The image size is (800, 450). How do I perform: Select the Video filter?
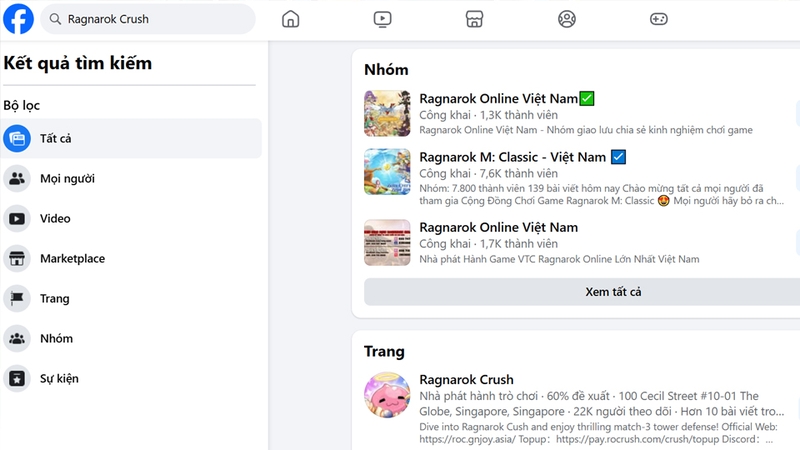coord(132,218)
